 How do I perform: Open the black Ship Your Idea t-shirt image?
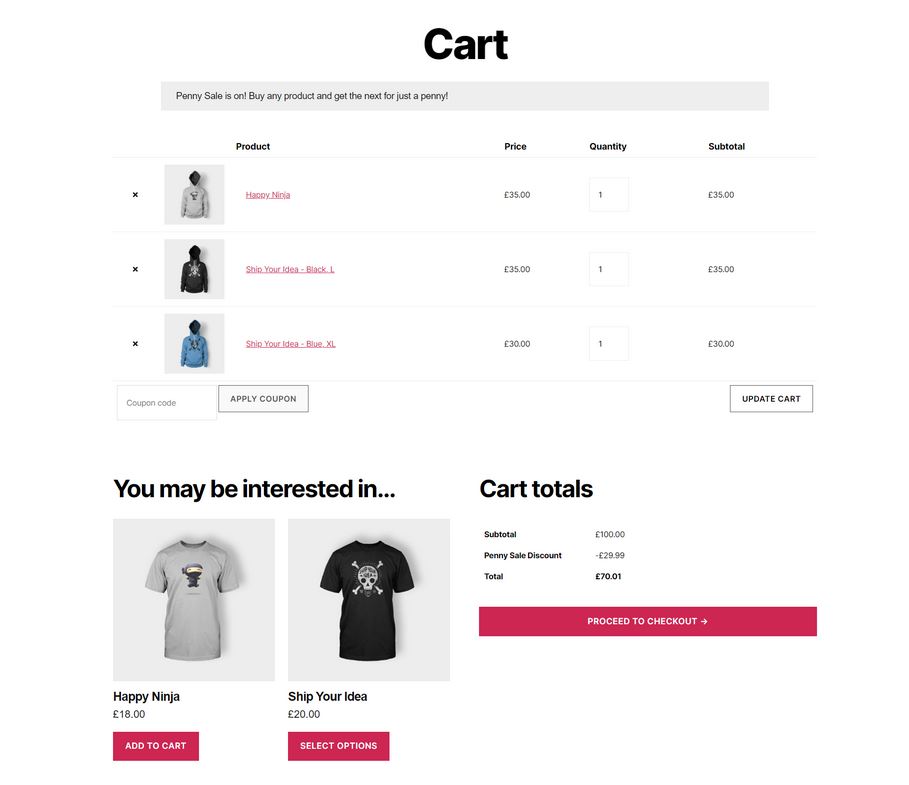(369, 600)
